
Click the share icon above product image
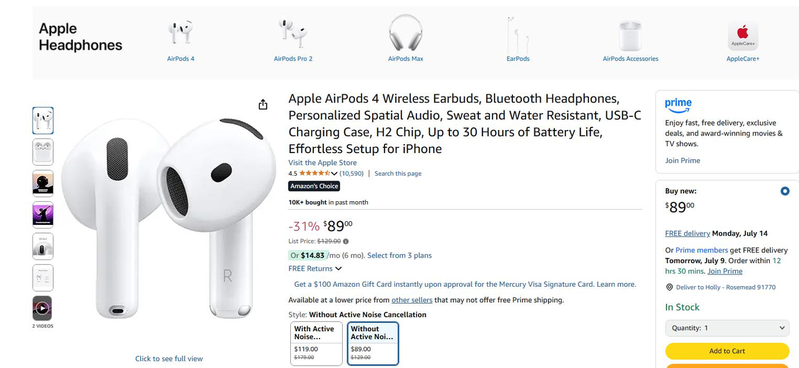click(262, 104)
